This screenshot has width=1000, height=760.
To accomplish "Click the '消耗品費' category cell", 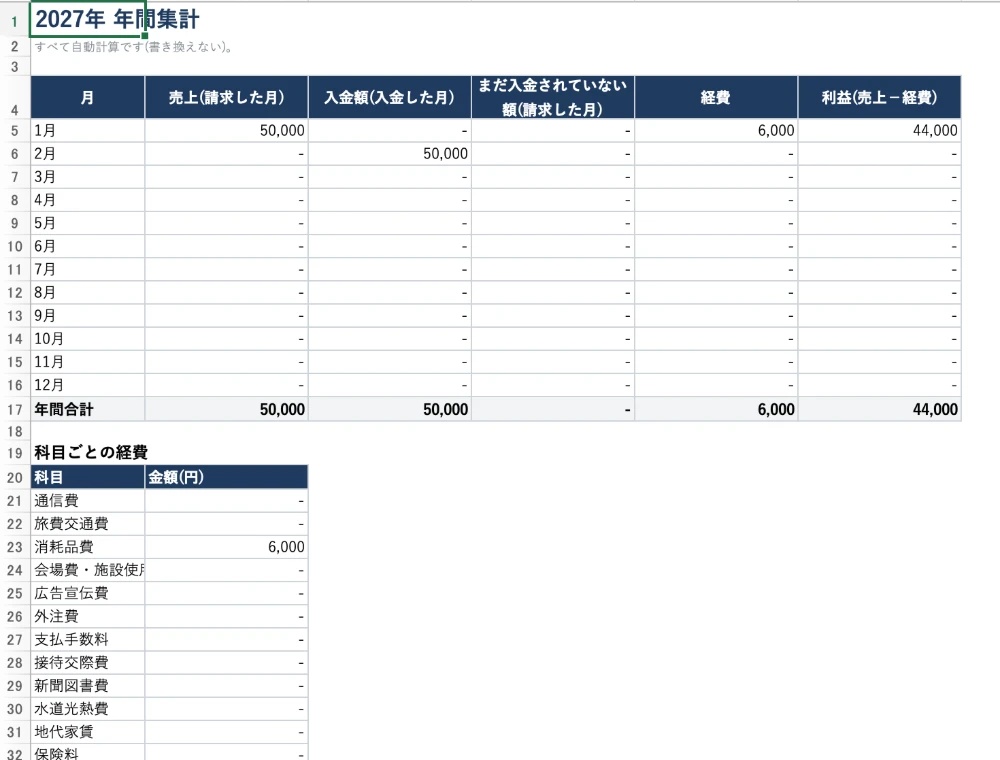I will (x=87, y=547).
